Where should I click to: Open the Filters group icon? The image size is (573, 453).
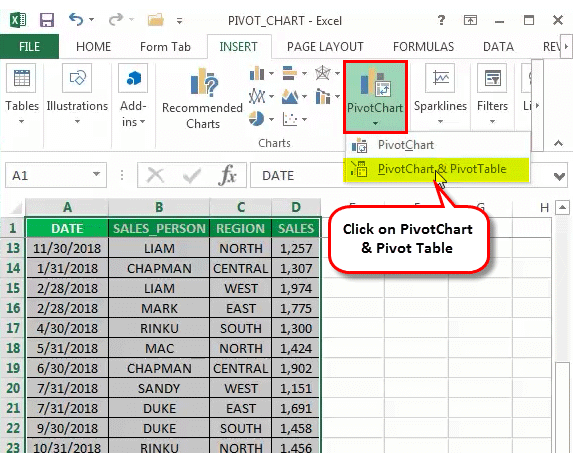tap(492, 78)
